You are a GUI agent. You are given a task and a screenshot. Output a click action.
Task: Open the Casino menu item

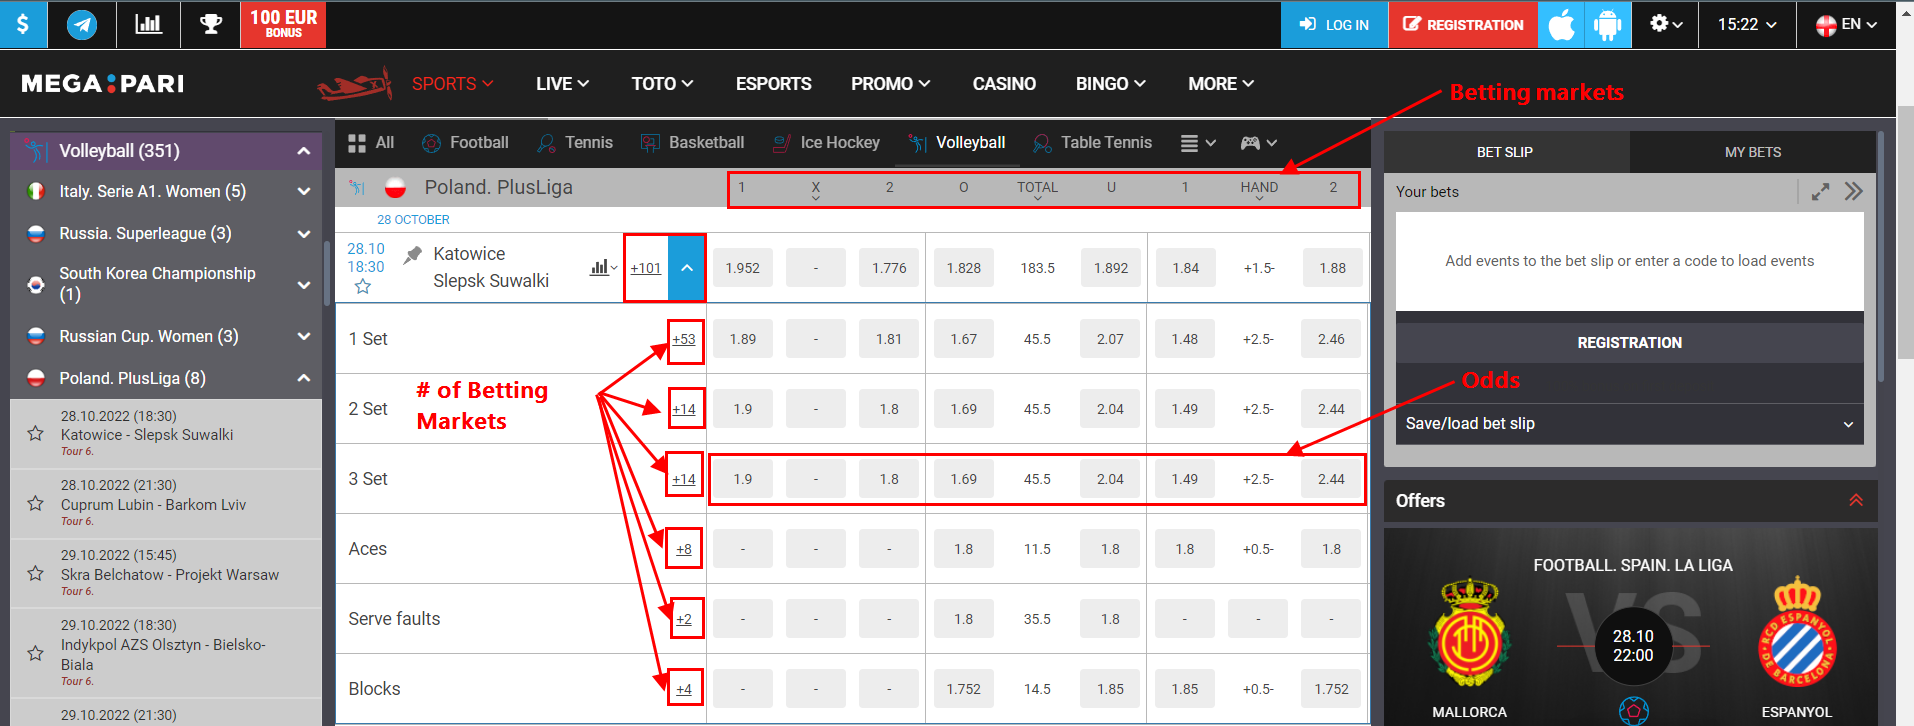point(1004,84)
